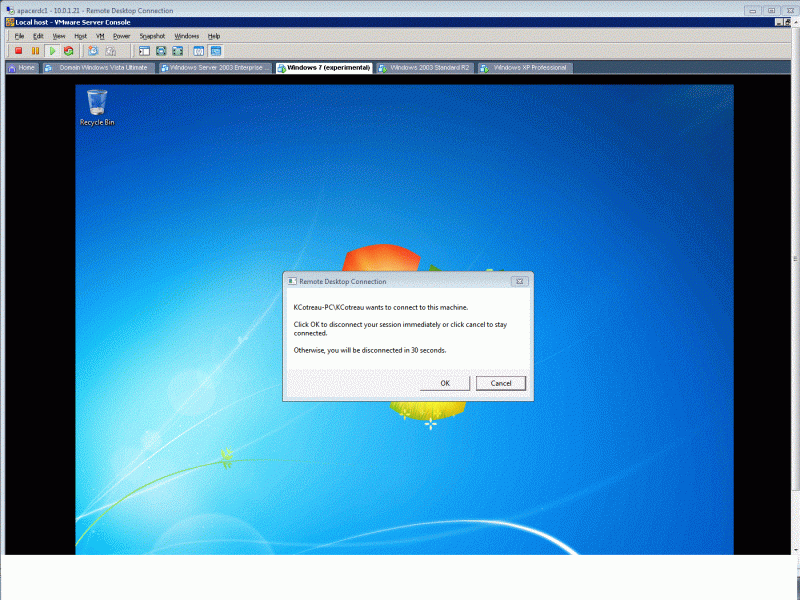This screenshot has width=800, height=600.
Task: Take a snapshot of the virtual machine
Action: pyautogui.click(x=92, y=50)
